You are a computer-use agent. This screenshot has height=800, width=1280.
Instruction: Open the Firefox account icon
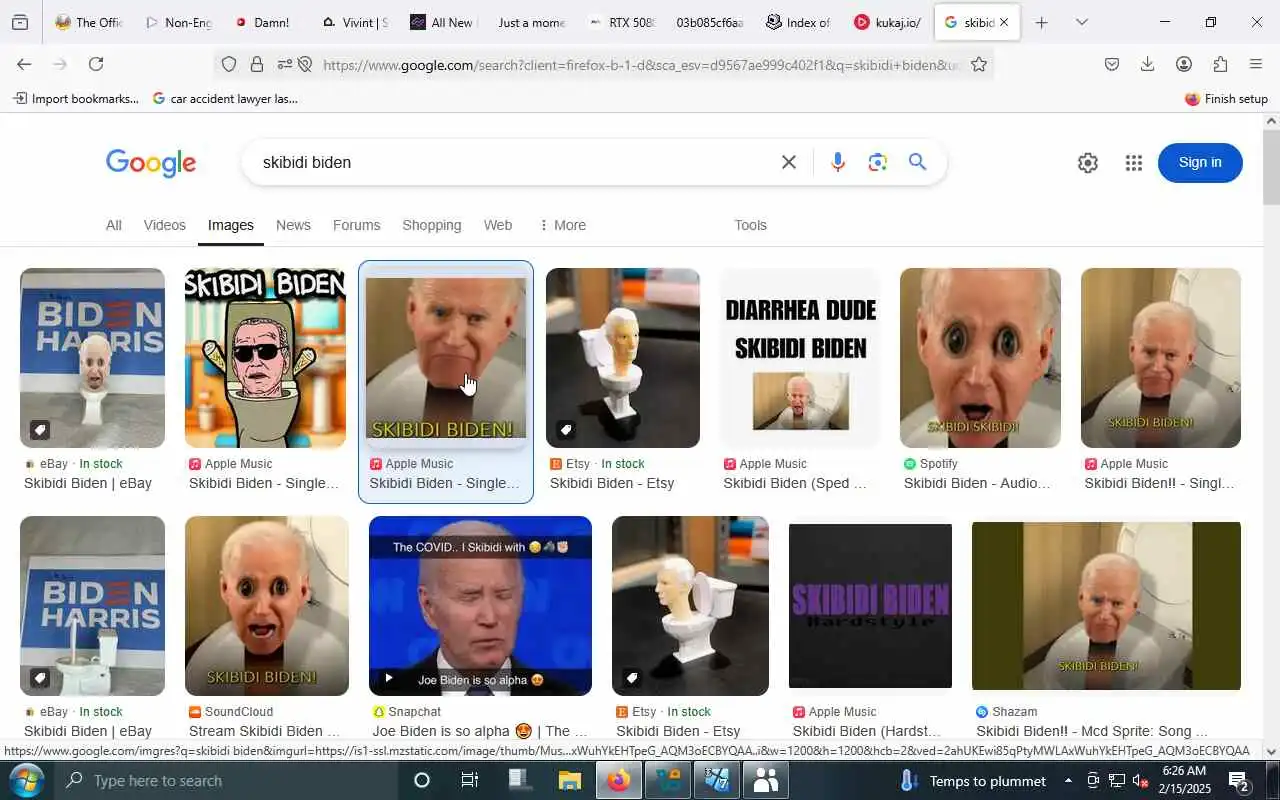pos(1184,64)
